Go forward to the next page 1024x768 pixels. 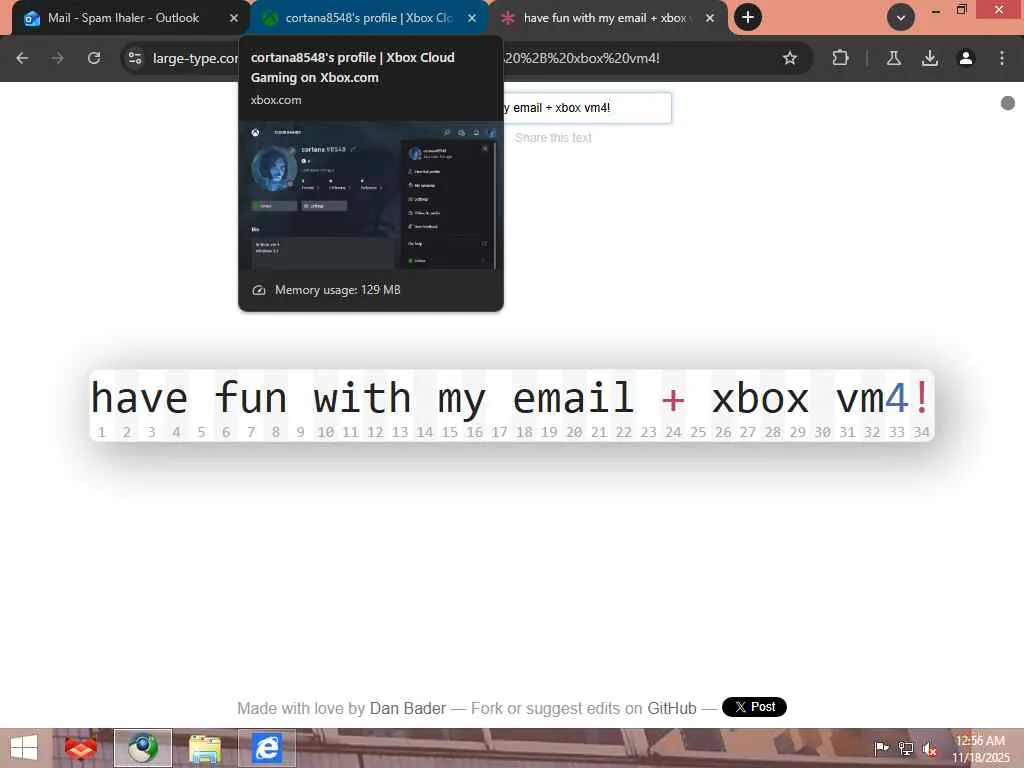(57, 58)
